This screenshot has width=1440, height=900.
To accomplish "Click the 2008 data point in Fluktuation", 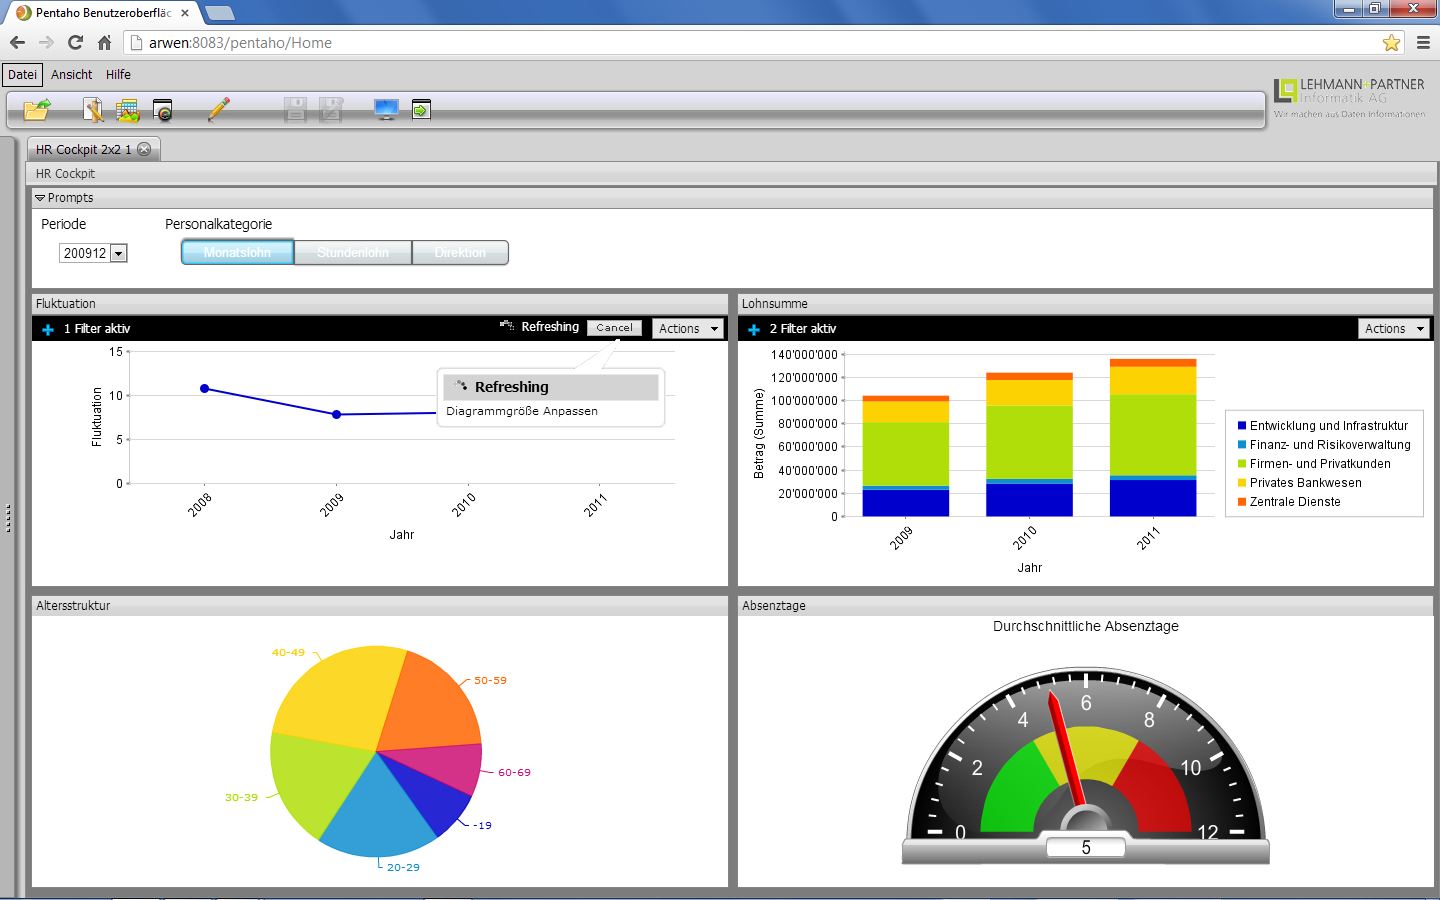I will click(205, 388).
